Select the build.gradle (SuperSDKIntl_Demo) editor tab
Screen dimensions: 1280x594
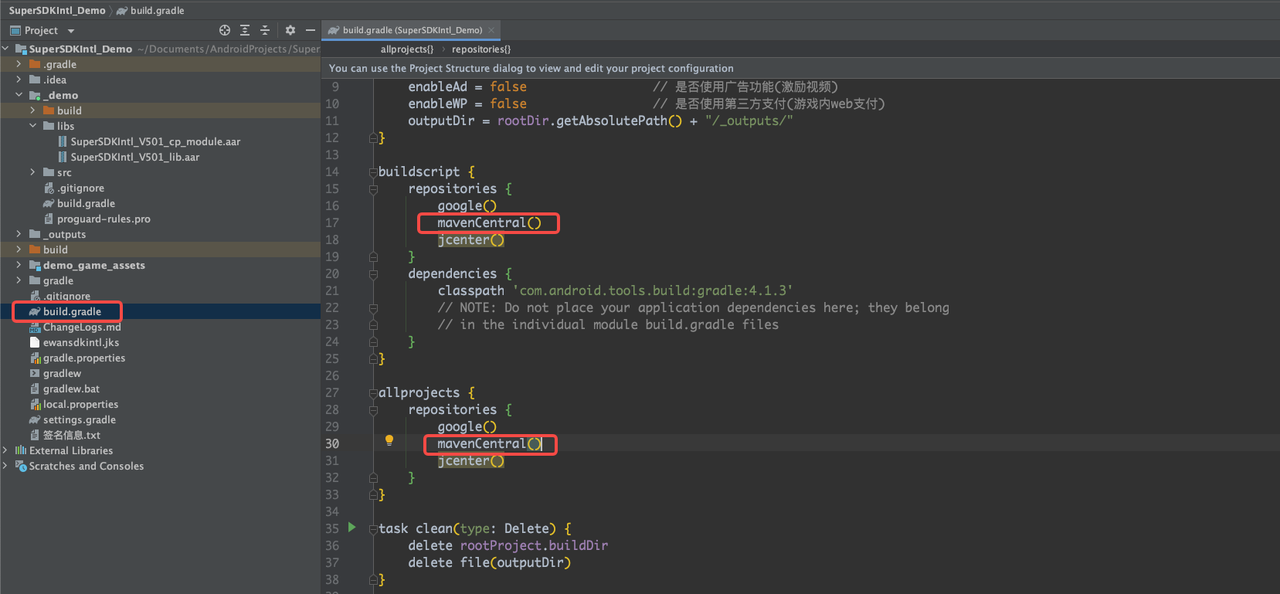(412, 31)
